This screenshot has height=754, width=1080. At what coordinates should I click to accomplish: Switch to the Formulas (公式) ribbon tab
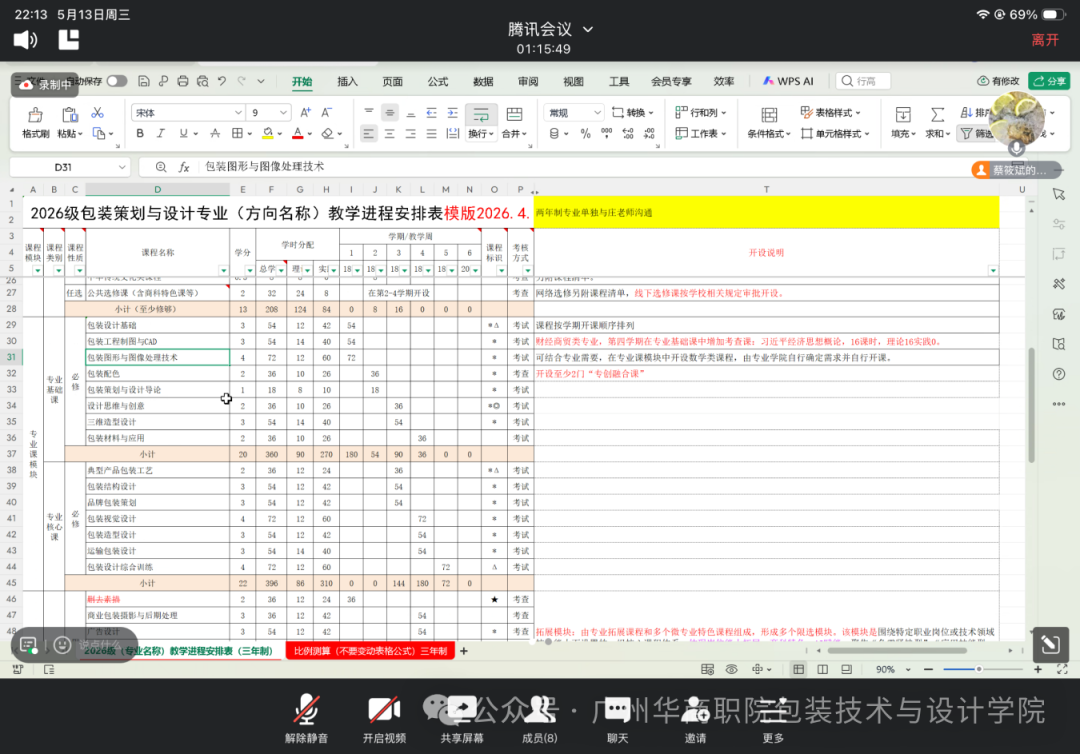pos(438,81)
